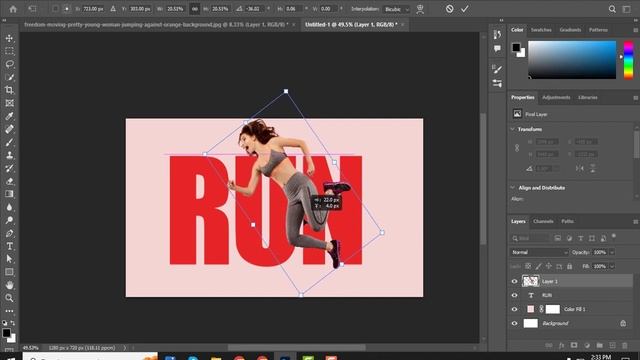Select the Path Selection tool
The image size is (640, 360).
pos(9,259)
